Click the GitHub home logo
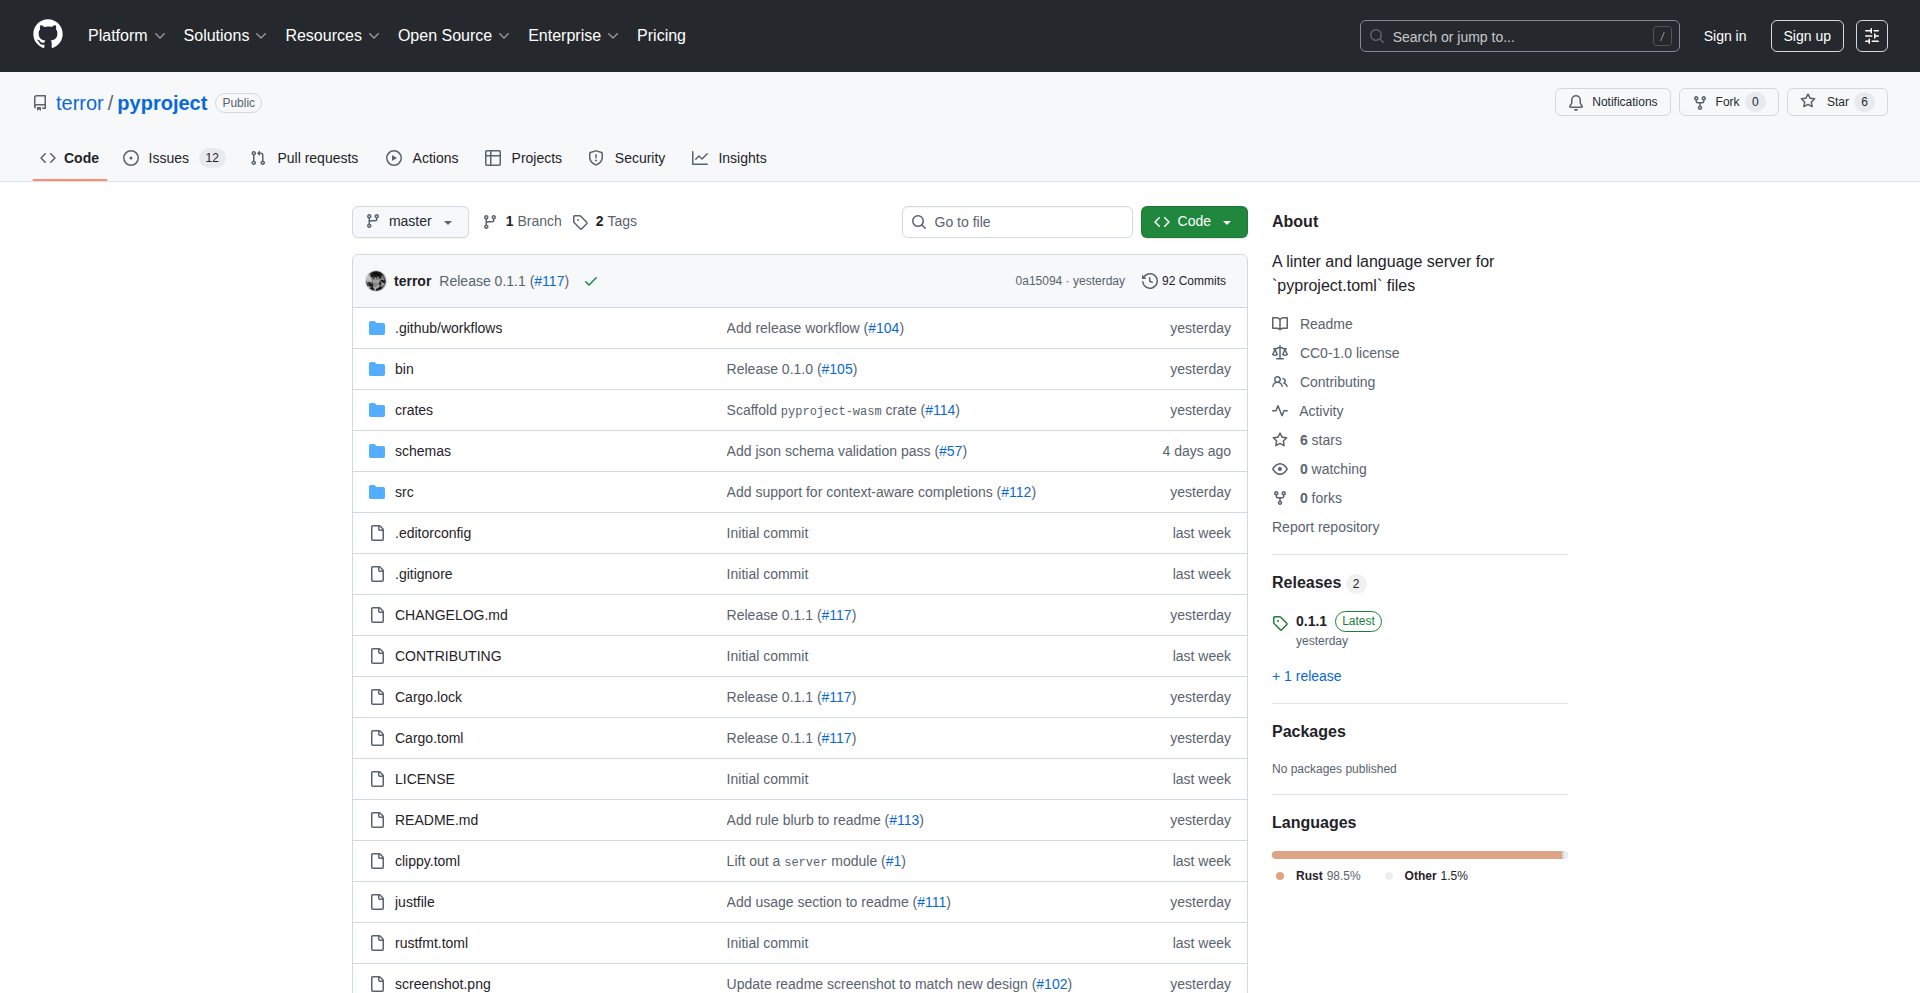The height and width of the screenshot is (993, 1920). [x=46, y=35]
